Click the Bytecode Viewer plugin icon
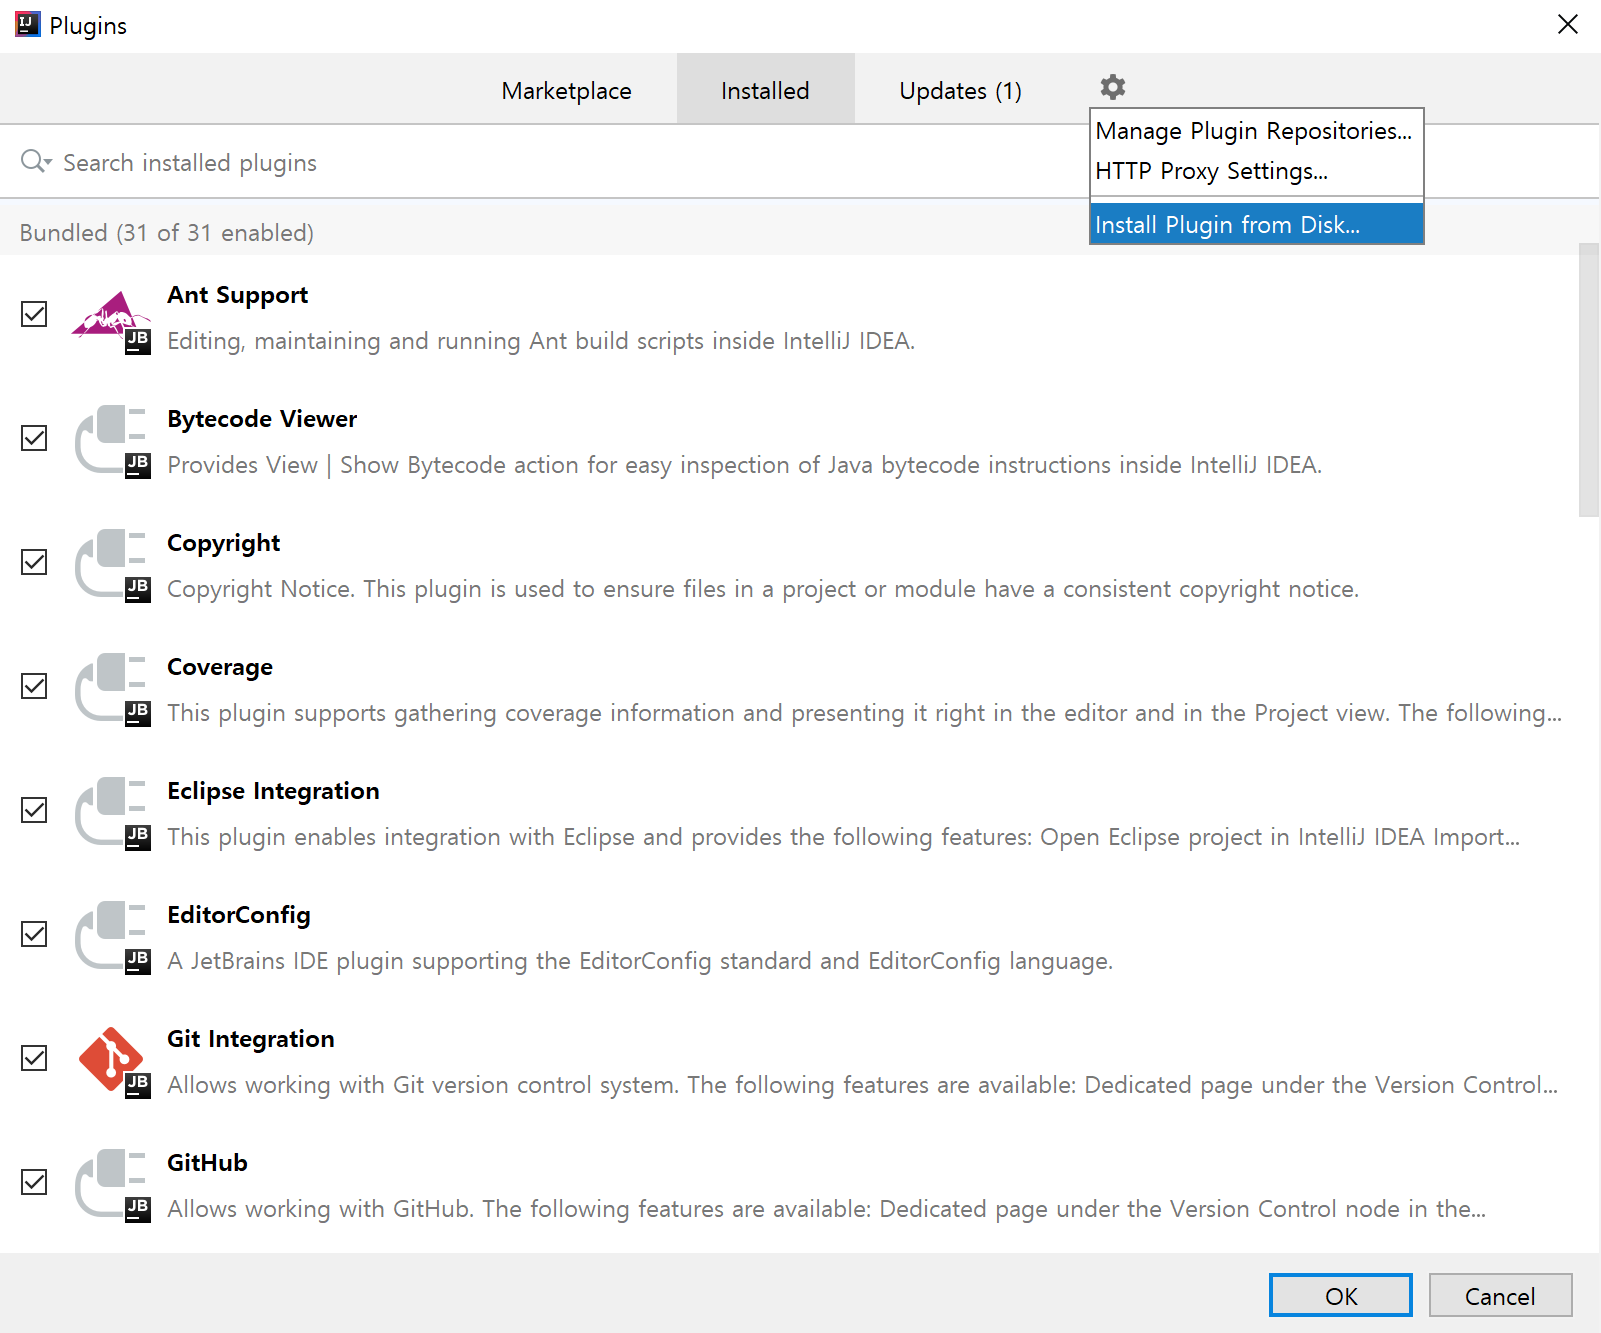Viewport: 1601px width, 1333px height. pos(112,442)
